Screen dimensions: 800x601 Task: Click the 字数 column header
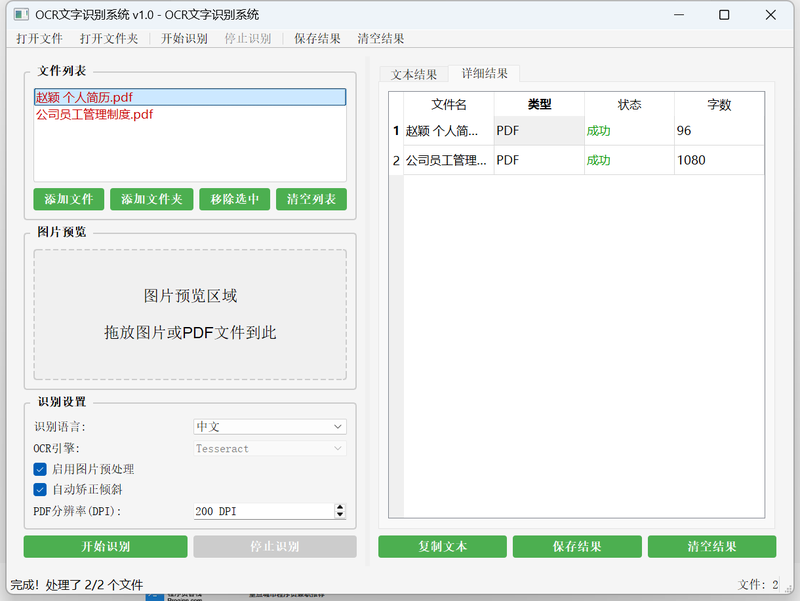coord(719,105)
